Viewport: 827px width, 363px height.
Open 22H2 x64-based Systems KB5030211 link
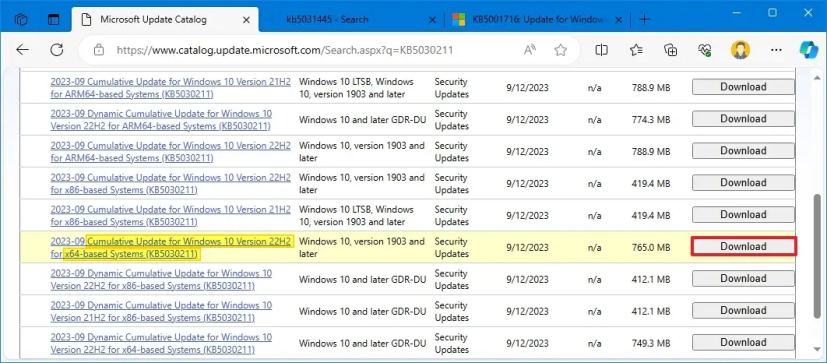pos(170,248)
